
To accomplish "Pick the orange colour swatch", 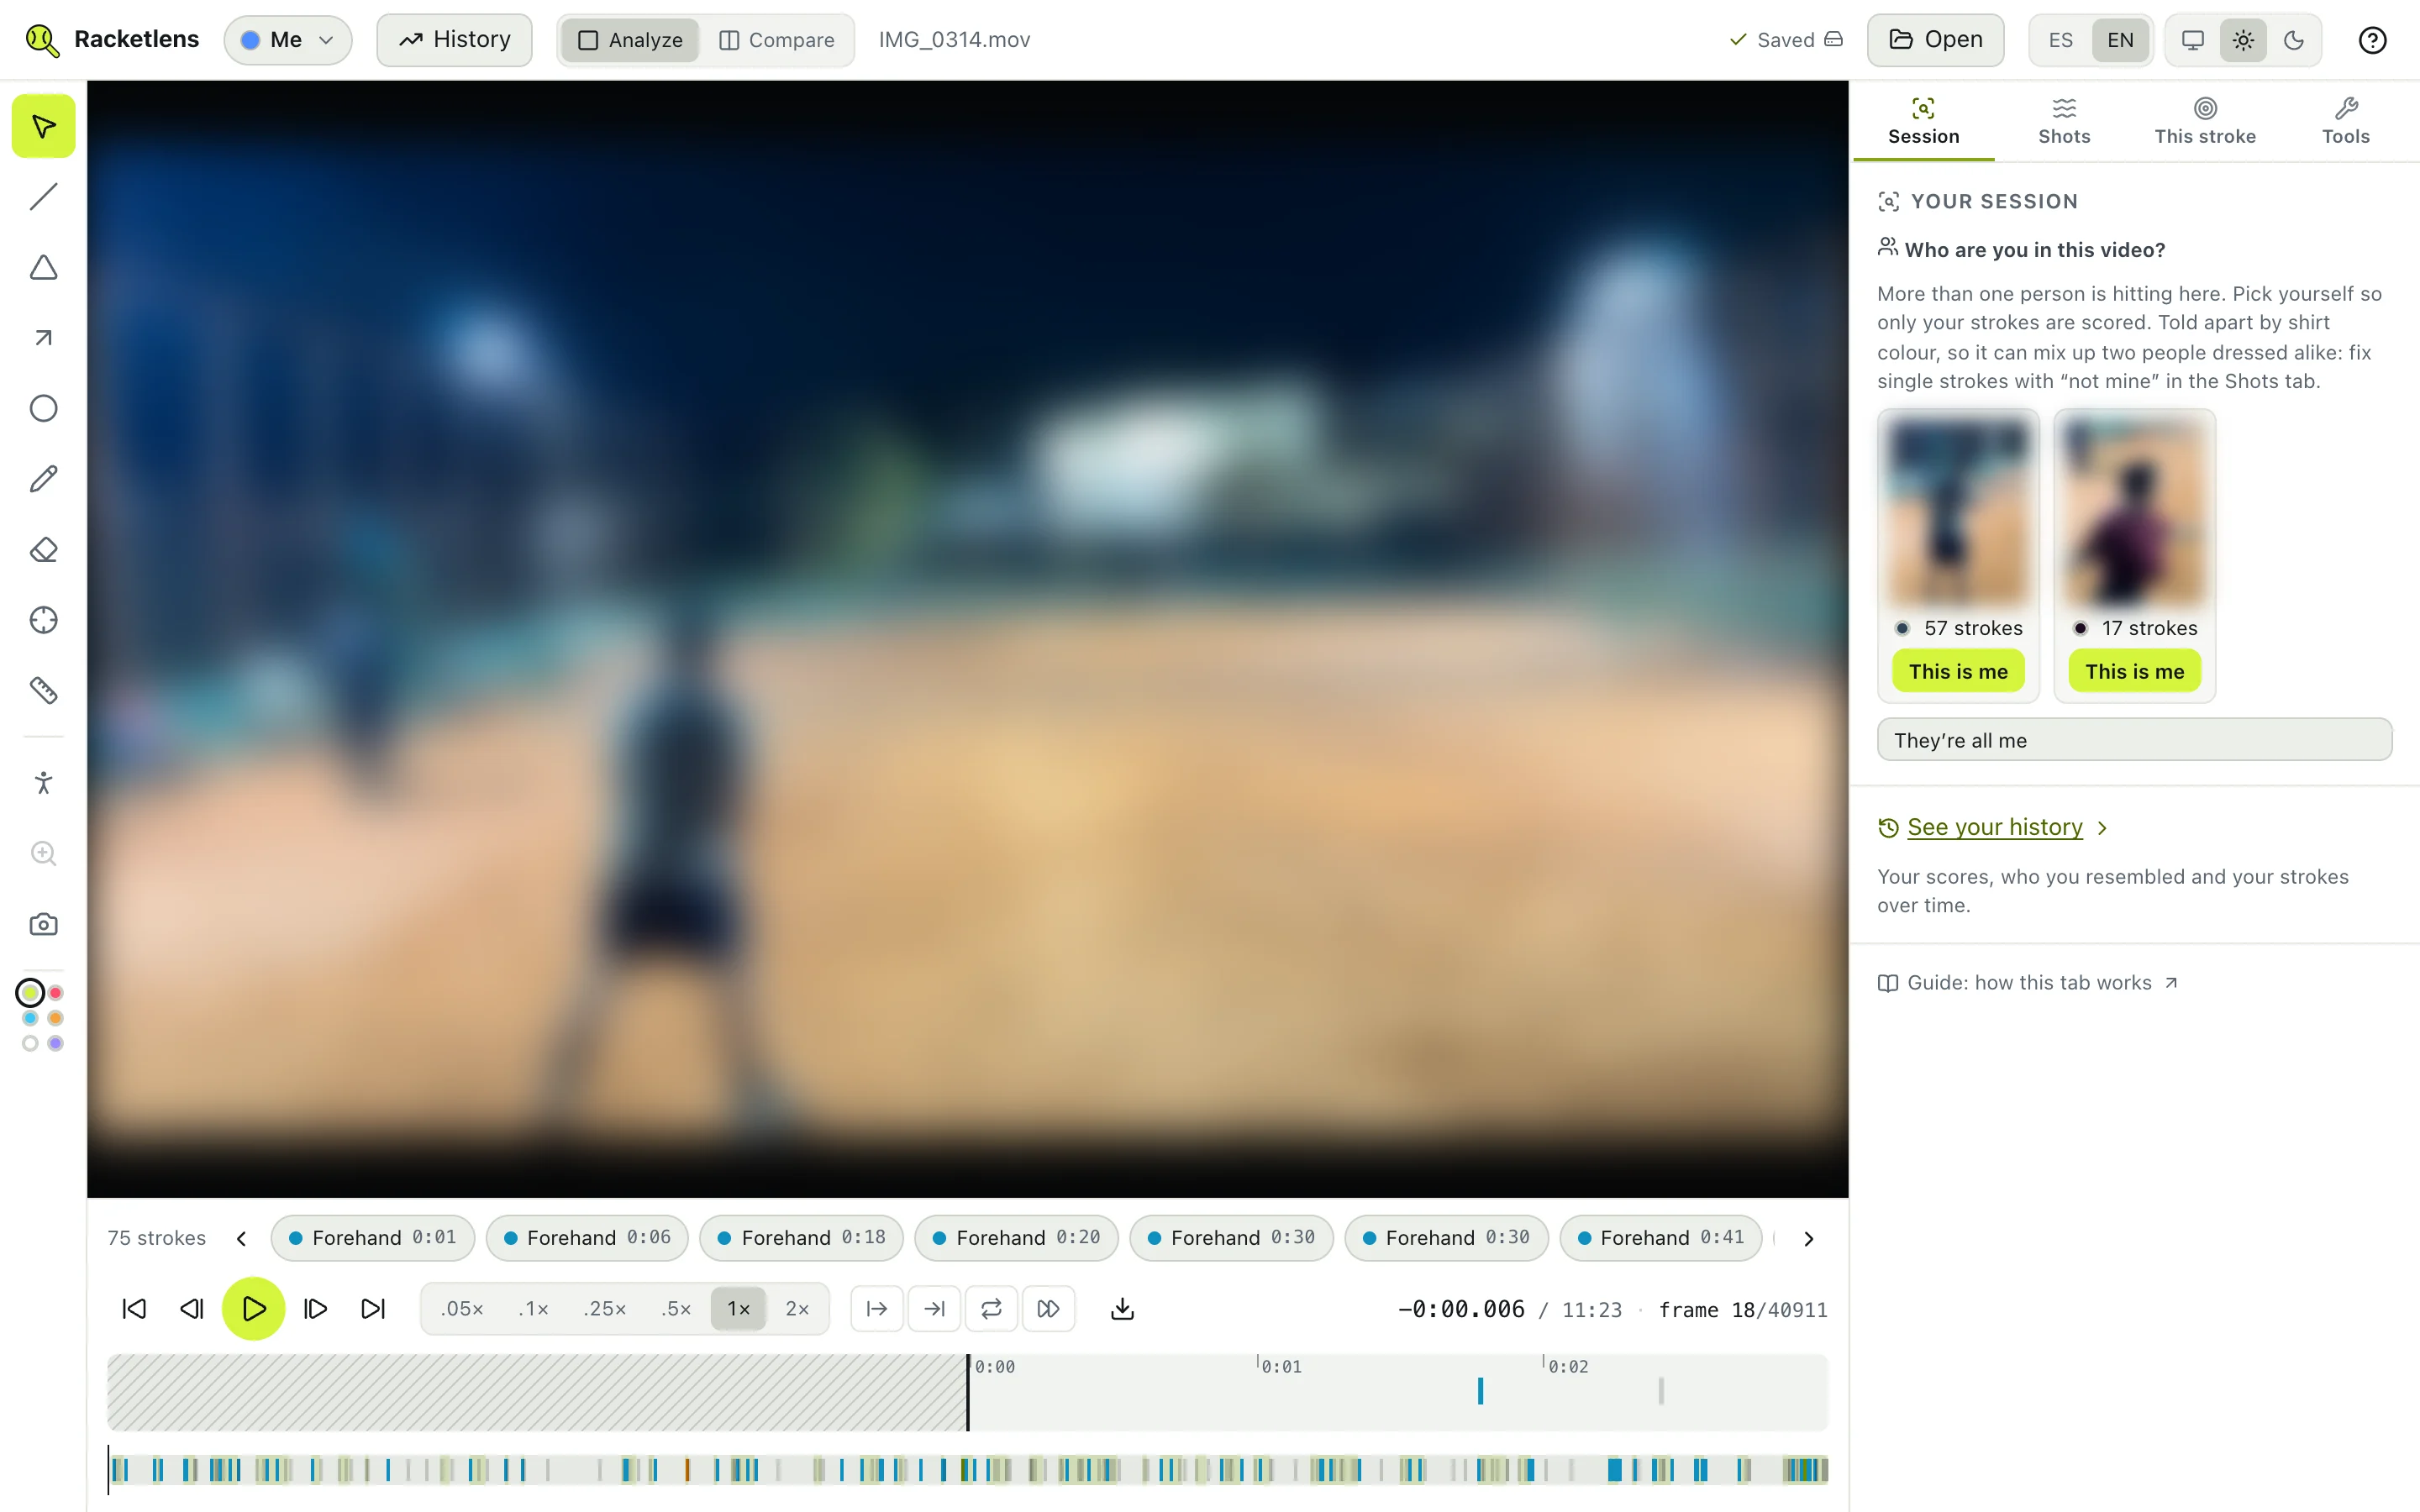I will pyautogui.click(x=56, y=1018).
